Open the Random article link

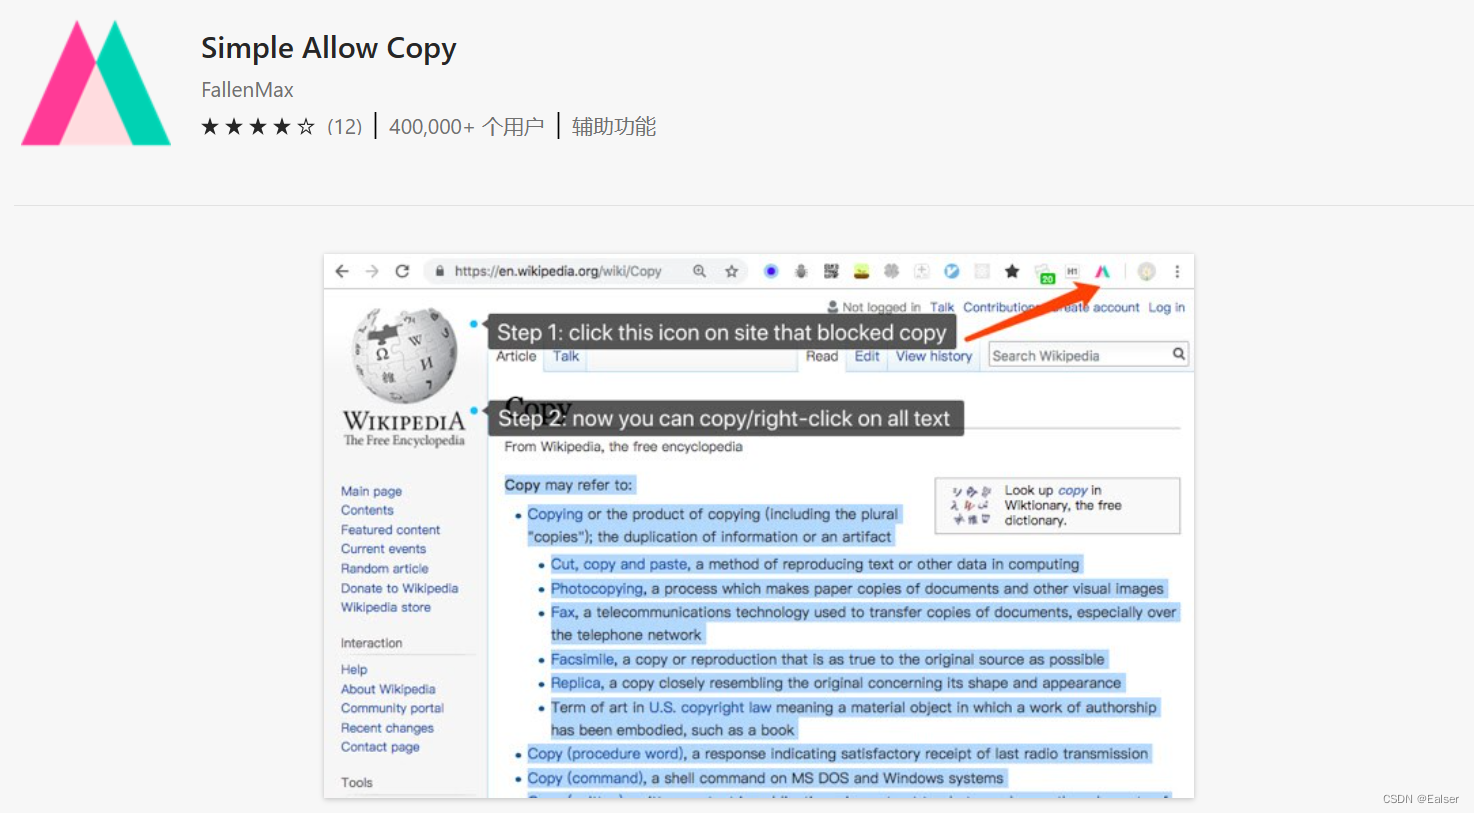[x=384, y=569]
